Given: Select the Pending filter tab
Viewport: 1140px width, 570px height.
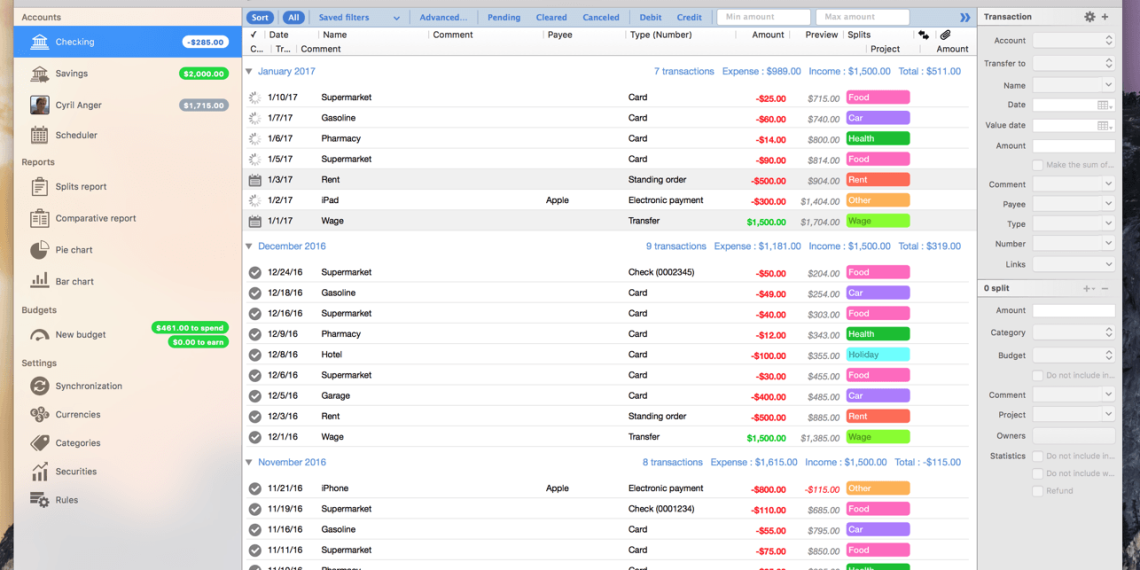Looking at the screenshot, I should click(504, 17).
